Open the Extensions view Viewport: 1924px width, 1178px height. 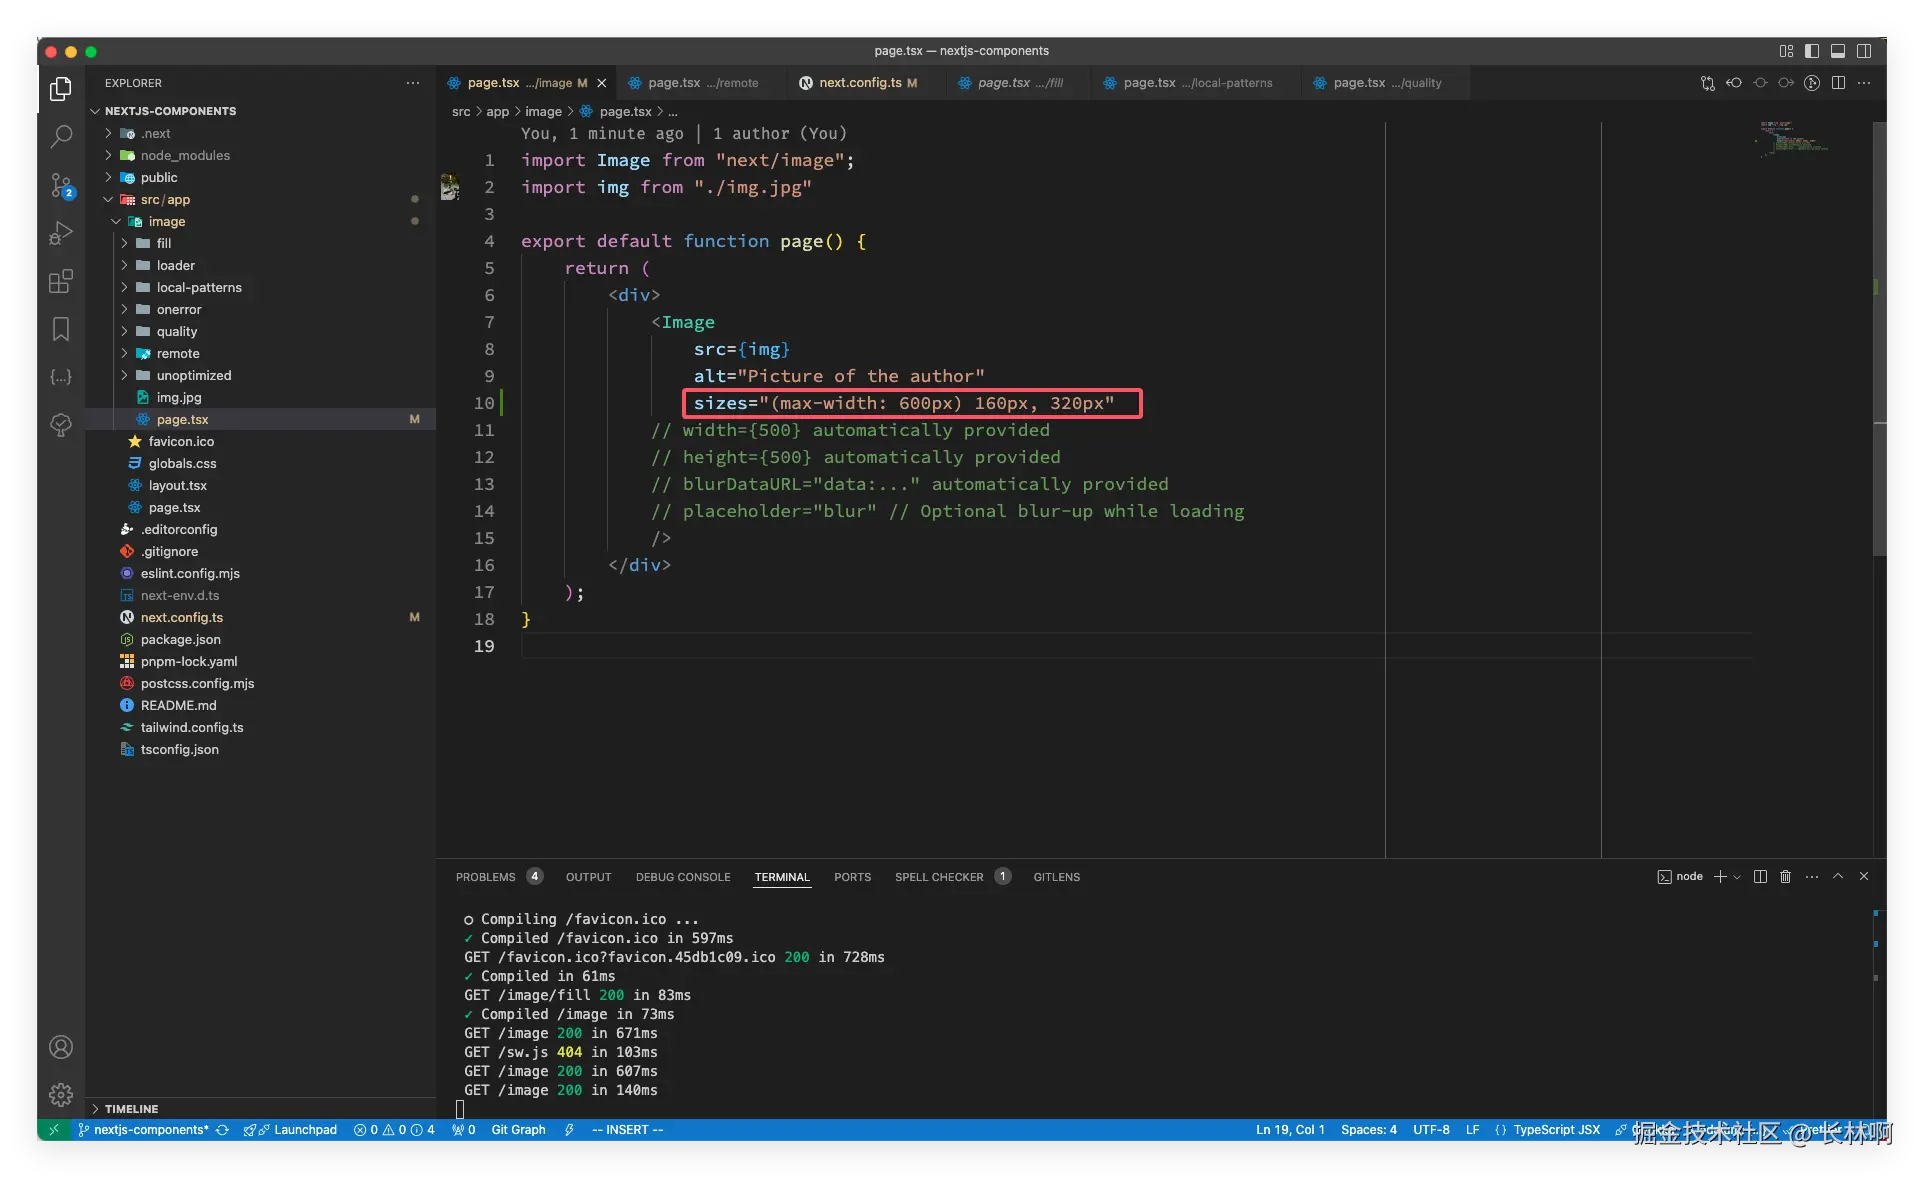[x=61, y=281]
